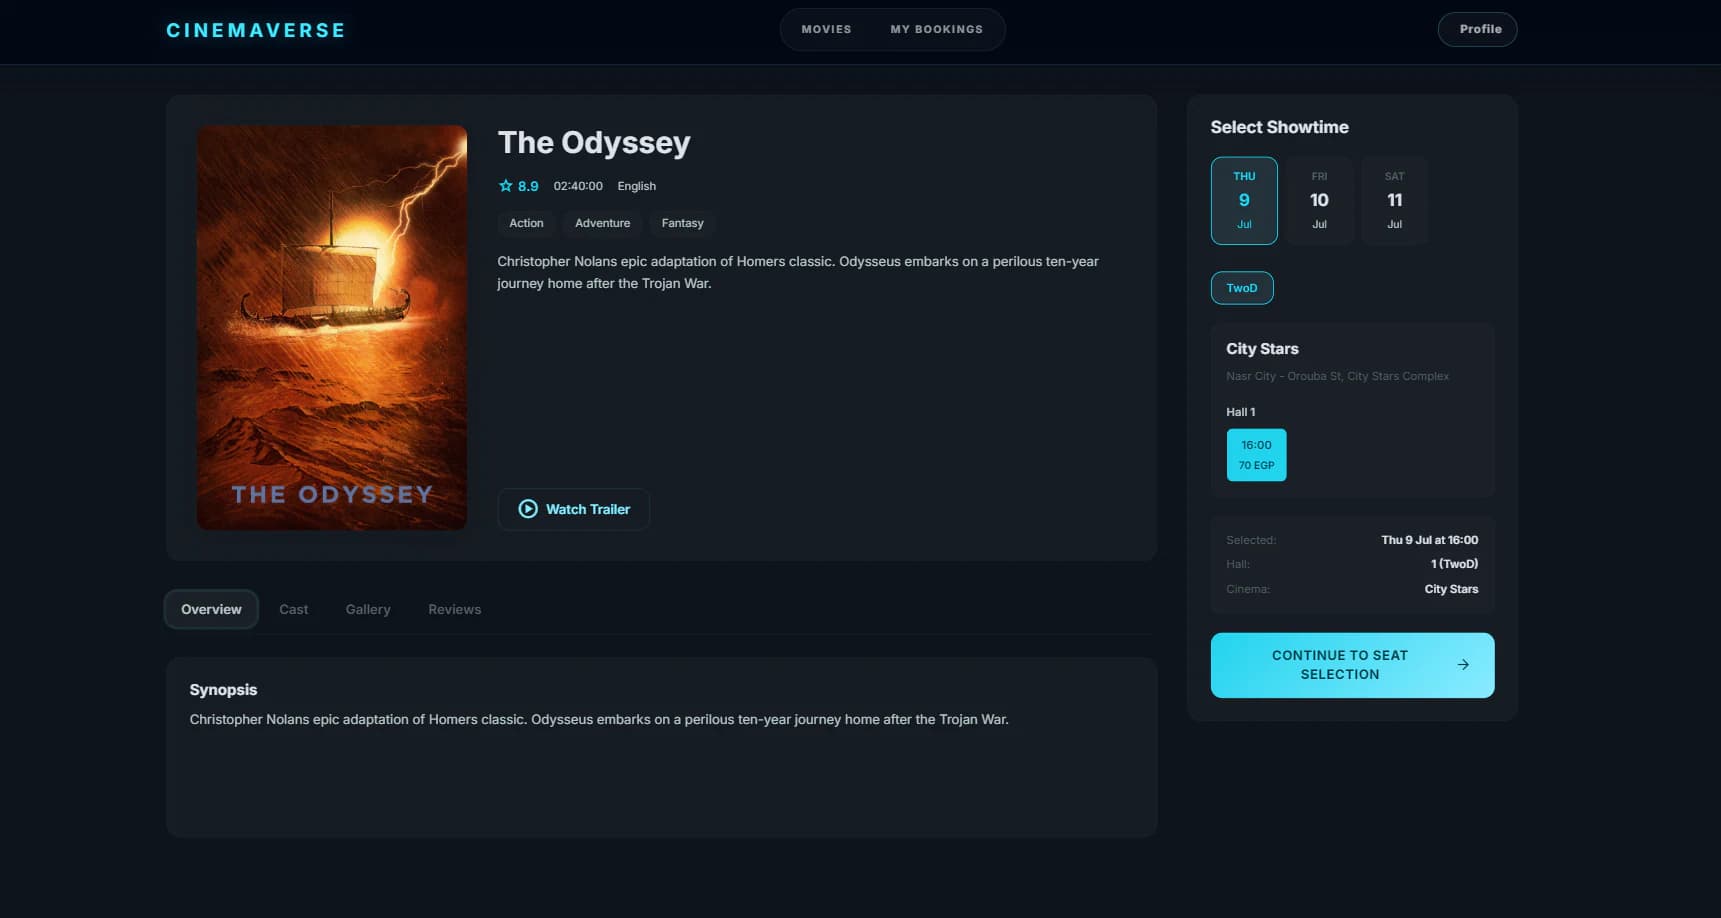Image resolution: width=1721 pixels, height=918 pixels.
Task: Click Continue to Seat Selection button
Action: point(1352,665)
